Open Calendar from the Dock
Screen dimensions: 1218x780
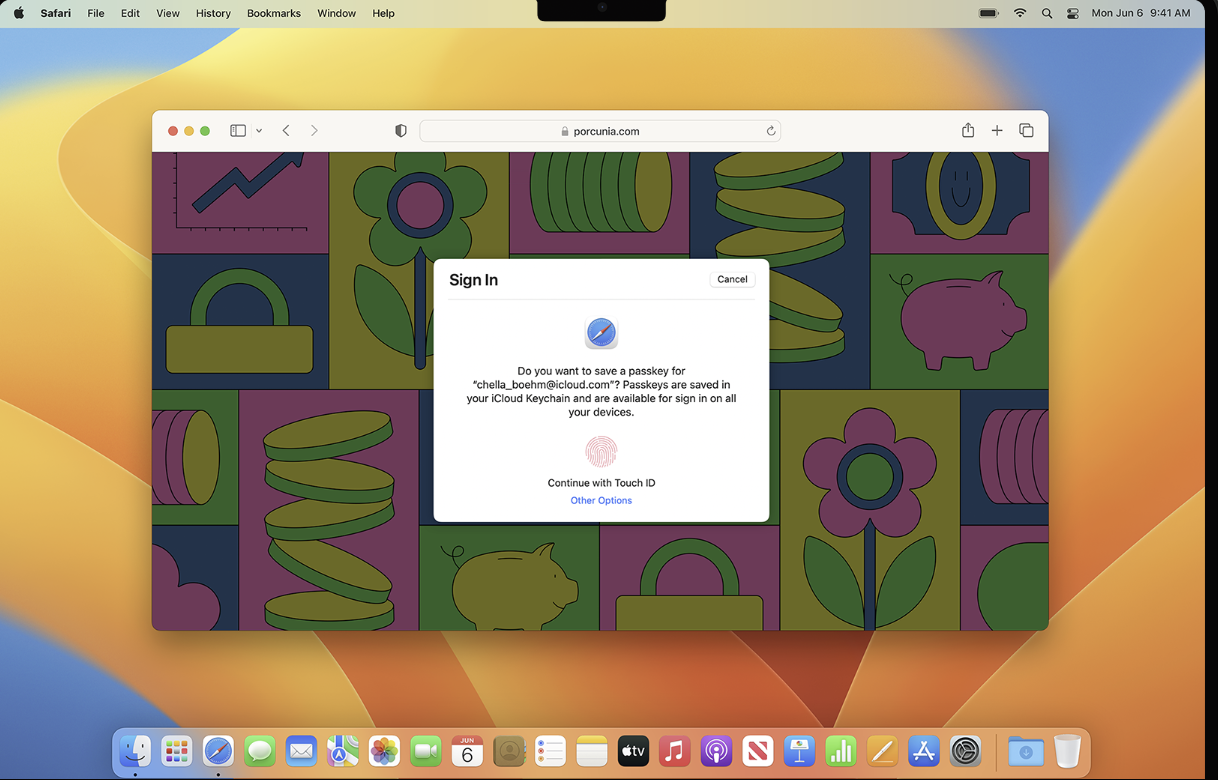click(x=467, y=750)
